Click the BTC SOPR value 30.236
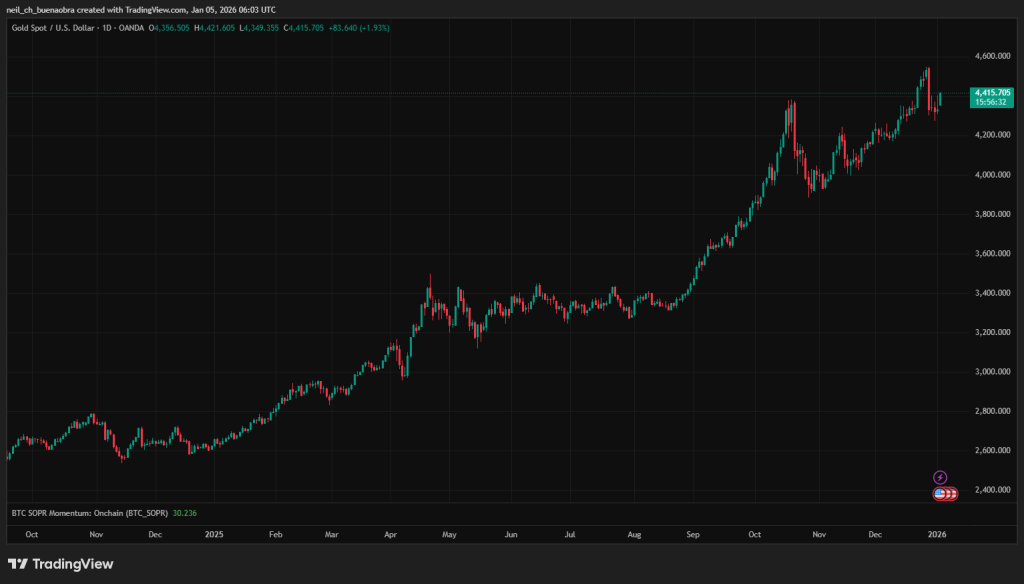 coord(184,512)
